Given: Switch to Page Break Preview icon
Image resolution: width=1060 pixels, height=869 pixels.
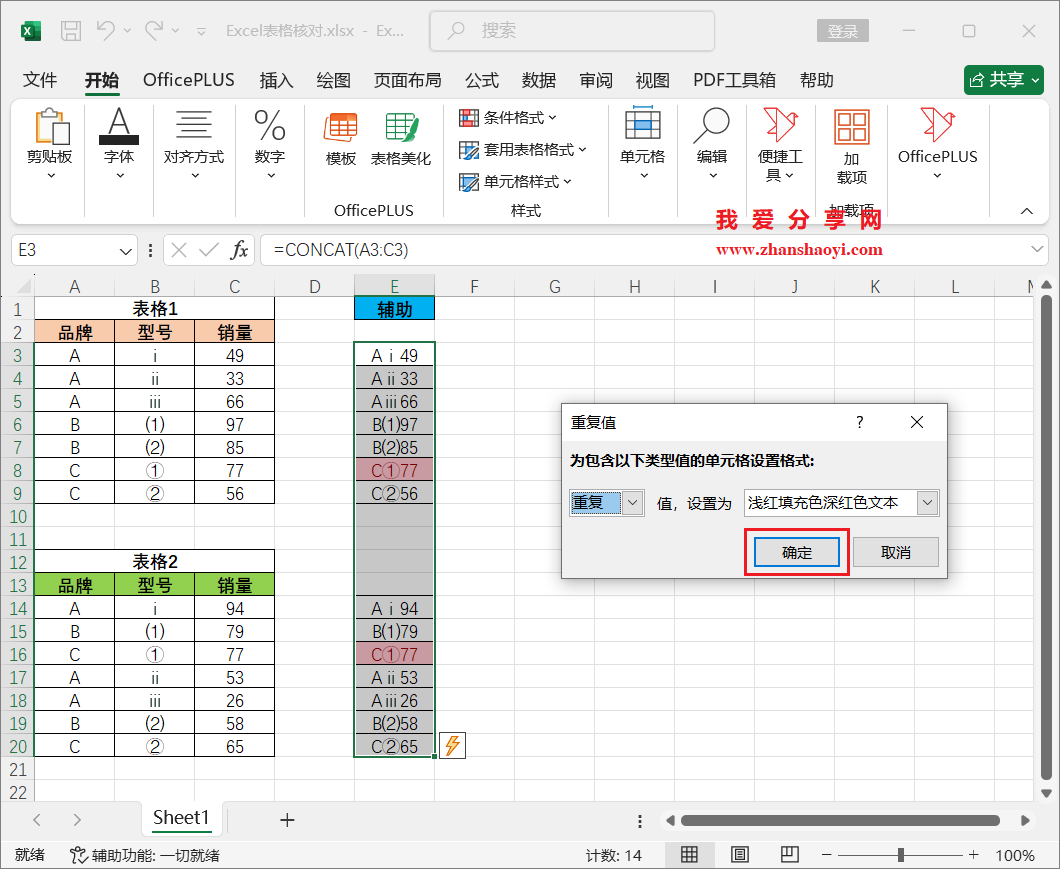Looking at the screenshot, I should tap(789, 855).
